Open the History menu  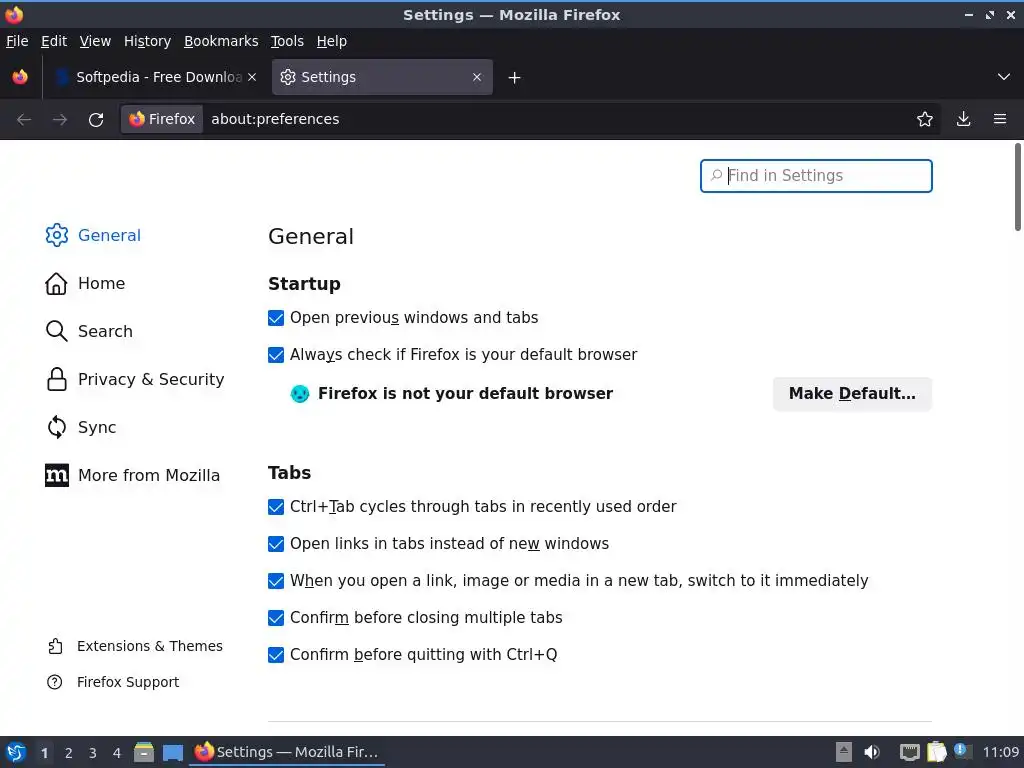(148, 41)
